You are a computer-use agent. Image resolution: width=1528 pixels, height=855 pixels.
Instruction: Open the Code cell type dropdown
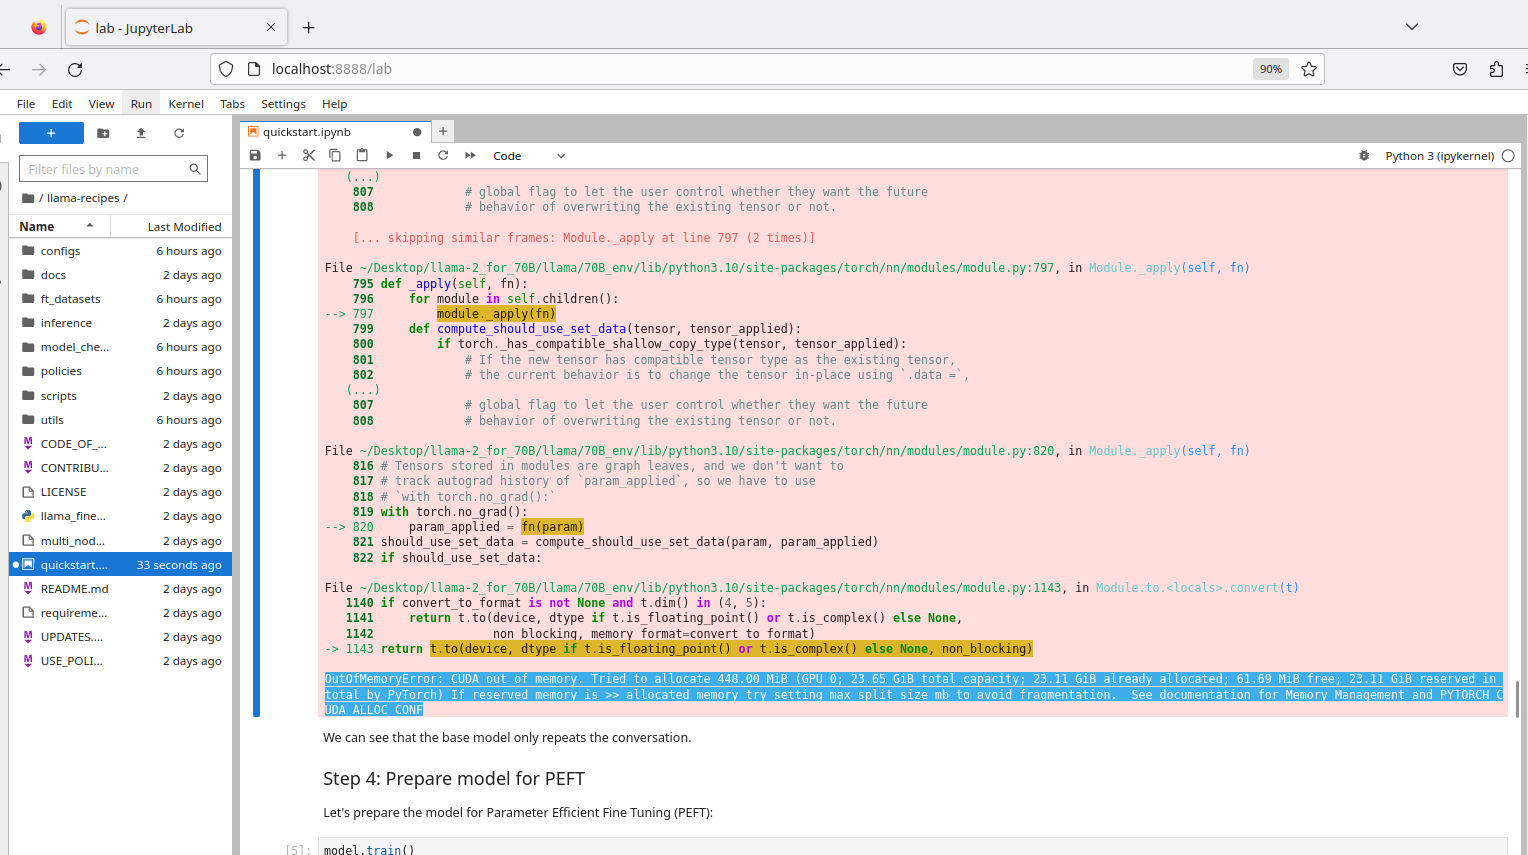[x=528, y=155]
